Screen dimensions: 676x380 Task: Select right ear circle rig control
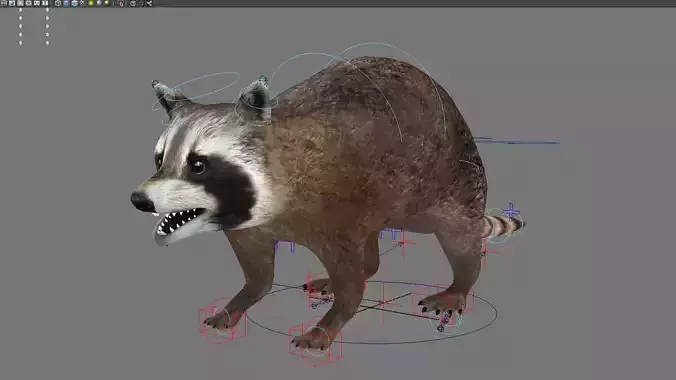pyautogui.click(x=256, y=109)
